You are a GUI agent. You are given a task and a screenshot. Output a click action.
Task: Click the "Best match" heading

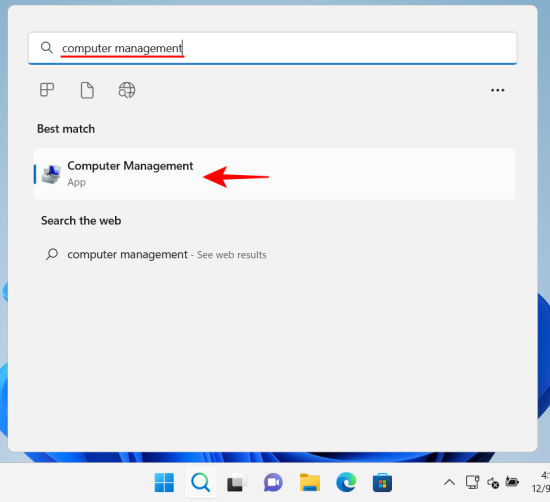point(66,129)
